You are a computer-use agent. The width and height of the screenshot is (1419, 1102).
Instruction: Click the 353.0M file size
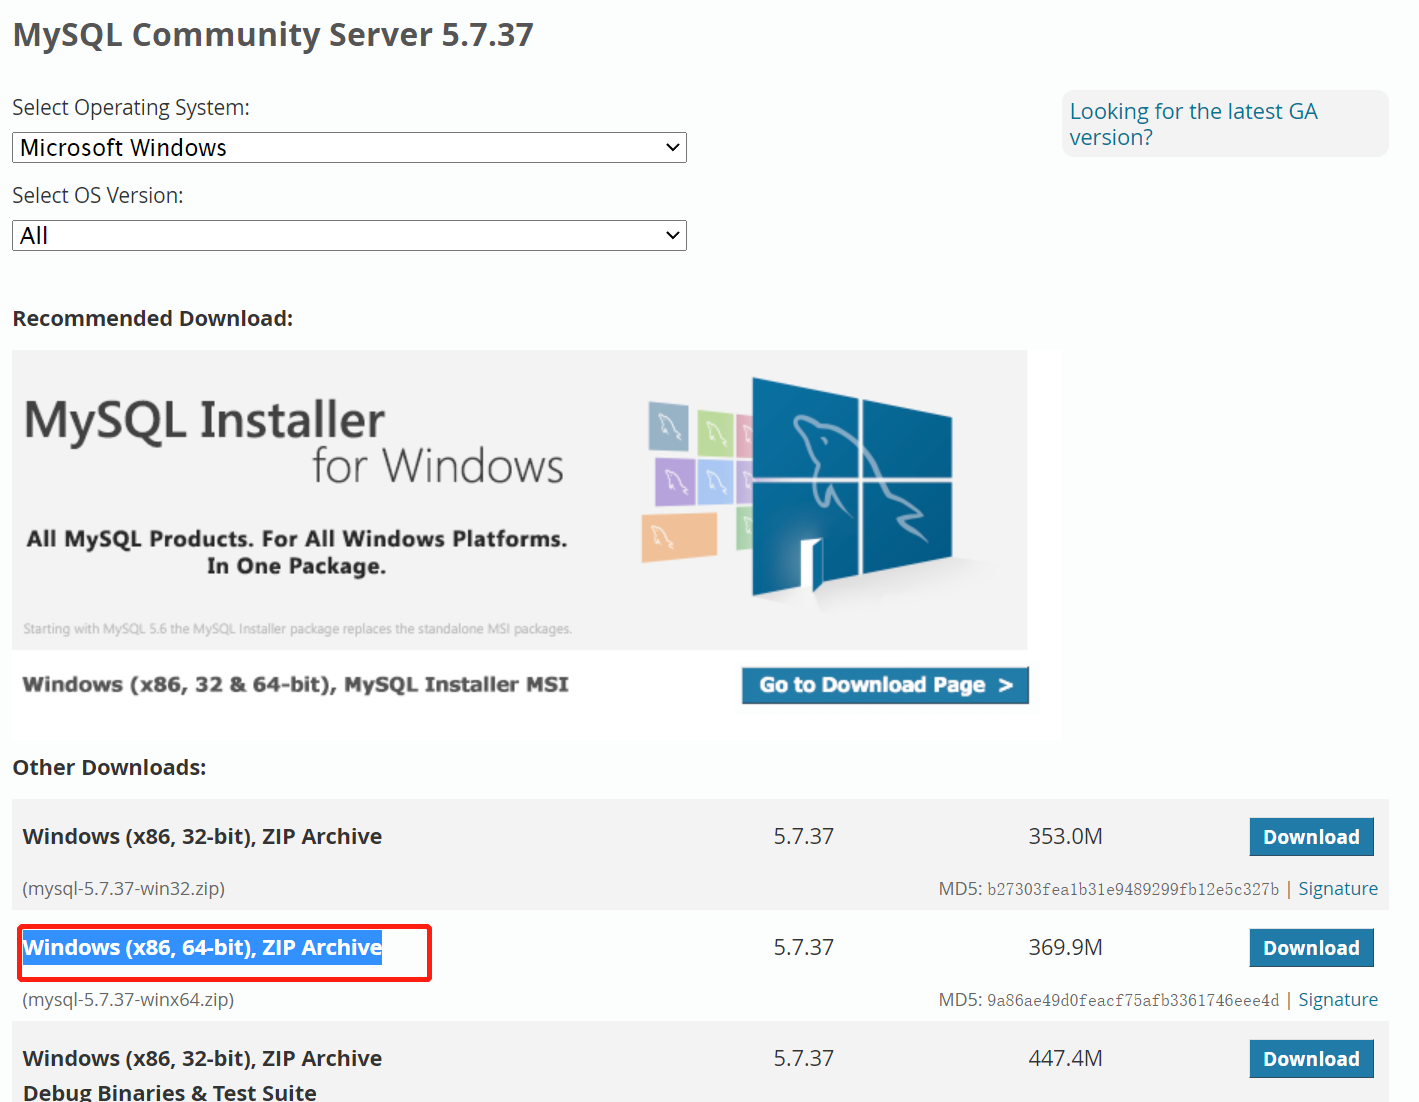tap(1065, 836)
